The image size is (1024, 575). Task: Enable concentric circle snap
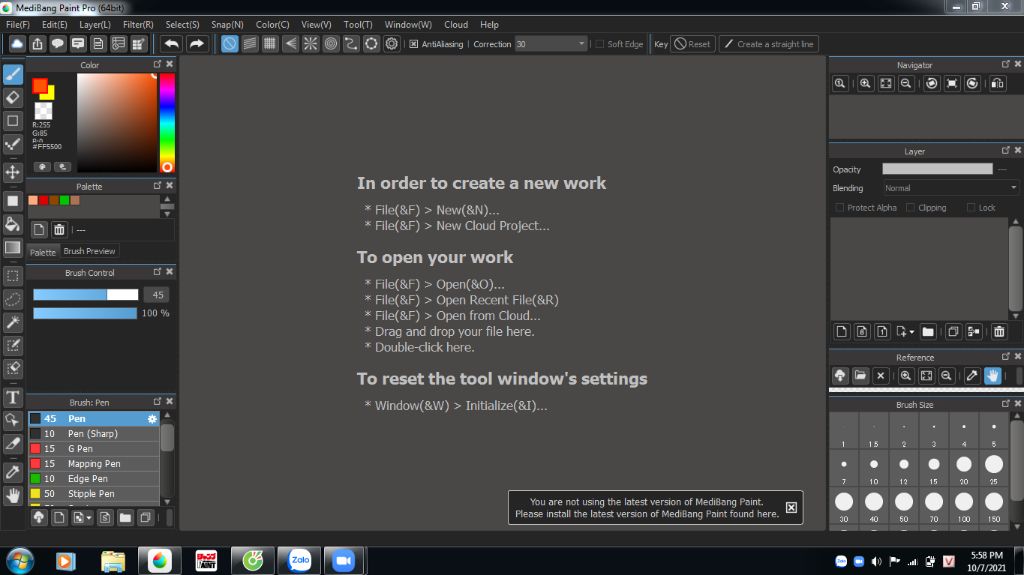point(330,44)
